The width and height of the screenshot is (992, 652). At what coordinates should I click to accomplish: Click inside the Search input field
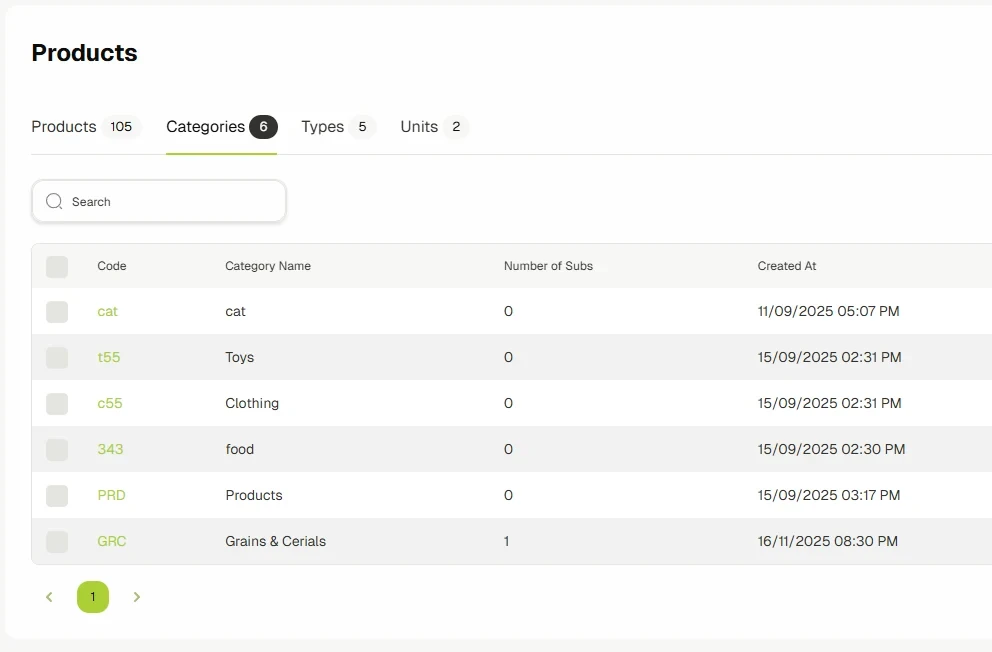(x=158, y=201)
